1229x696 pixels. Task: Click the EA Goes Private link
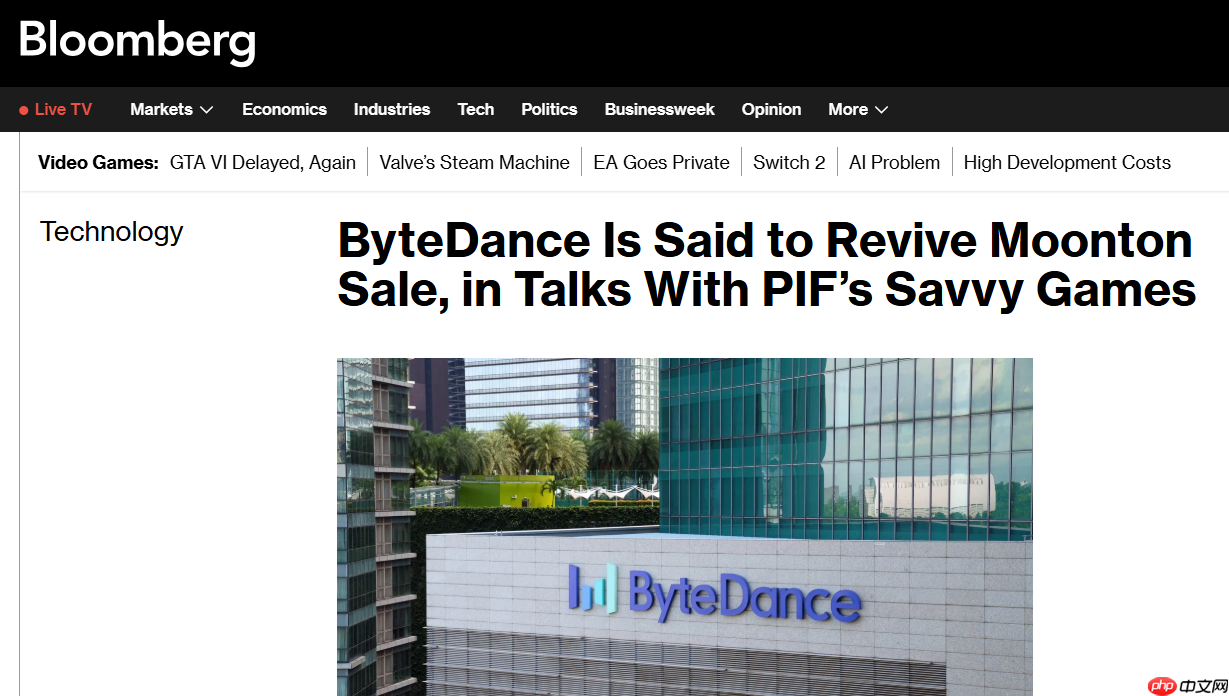661,163
